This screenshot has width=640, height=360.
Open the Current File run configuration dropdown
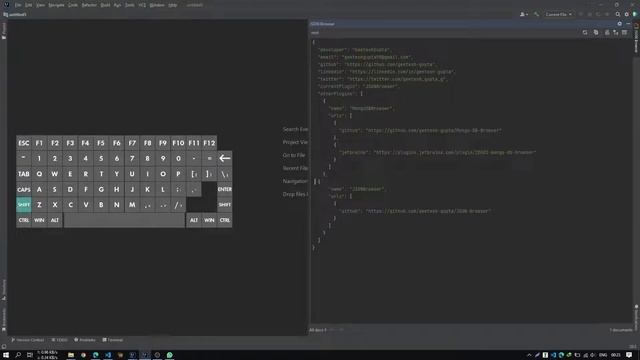point(558,14)
